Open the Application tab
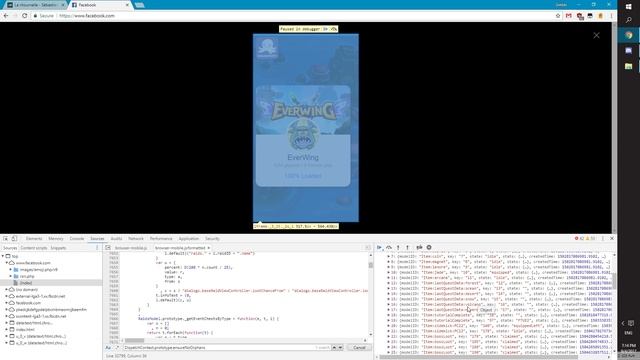640x360 pixels. 189,238
